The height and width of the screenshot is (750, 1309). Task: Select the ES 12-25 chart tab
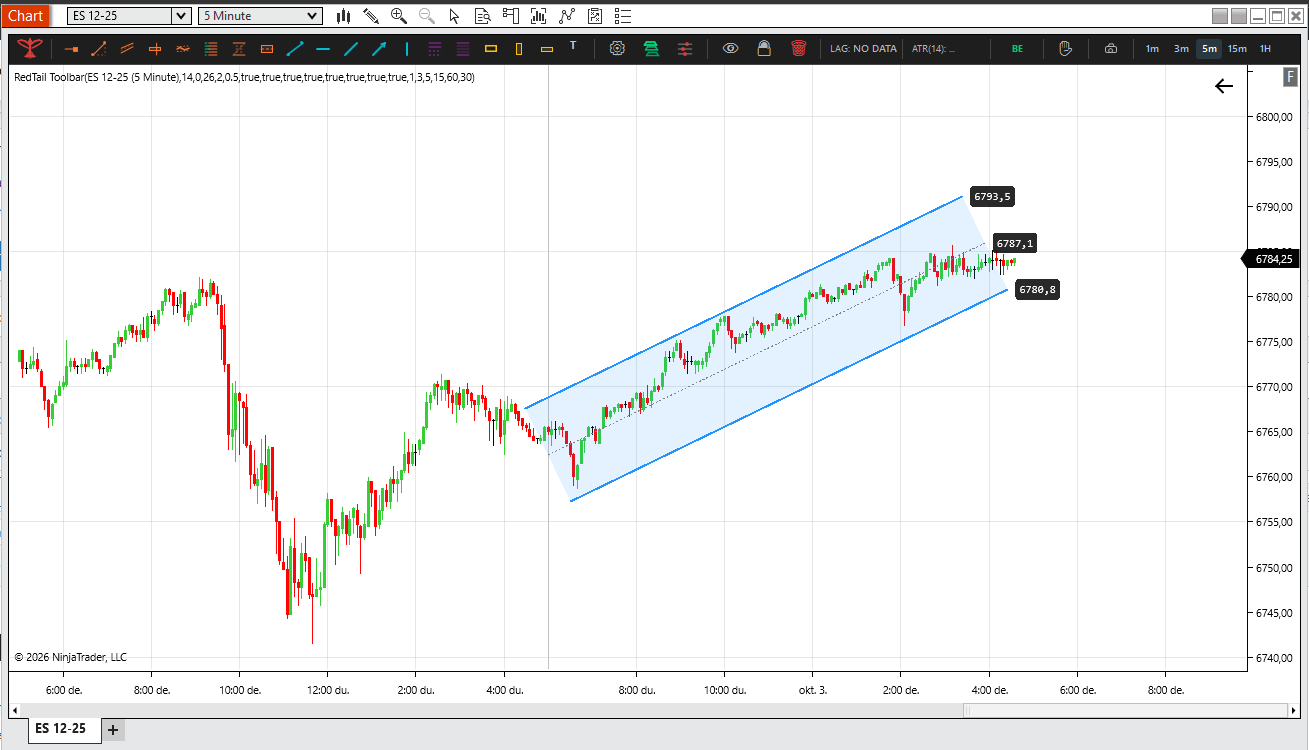click(61, 729)
